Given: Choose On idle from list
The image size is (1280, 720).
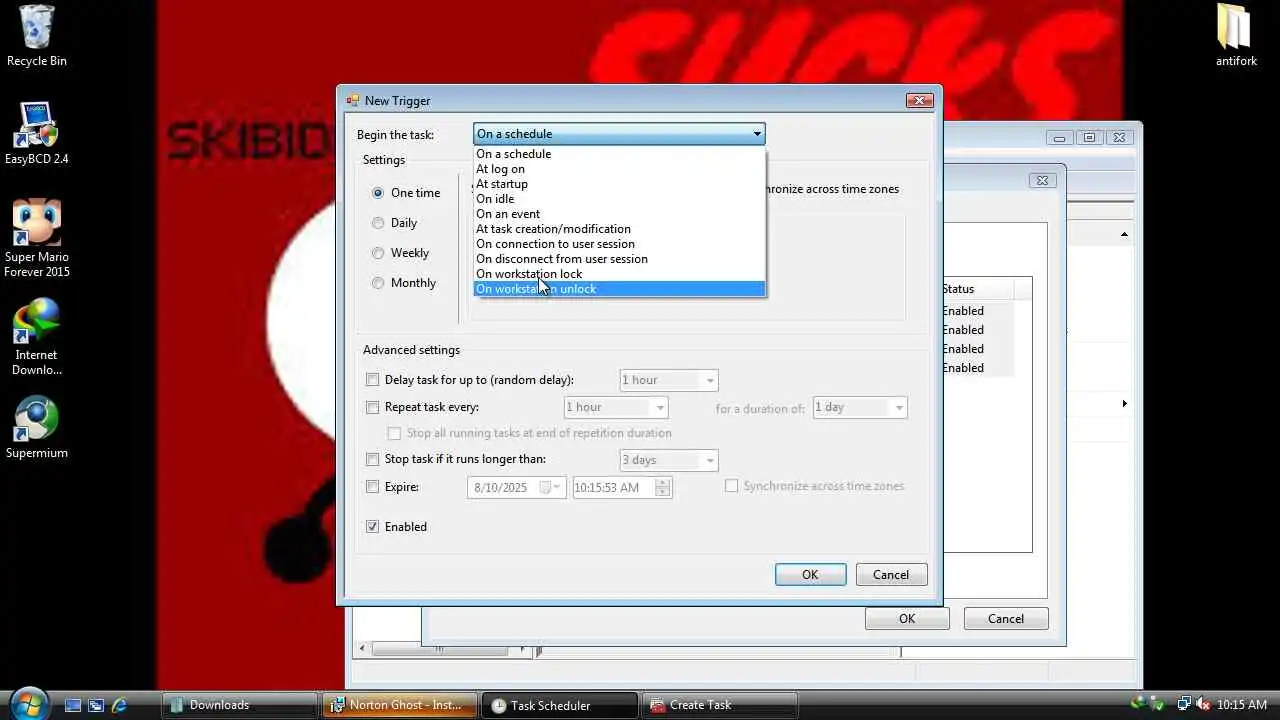Looking at the screenshot, I should 619,199.
